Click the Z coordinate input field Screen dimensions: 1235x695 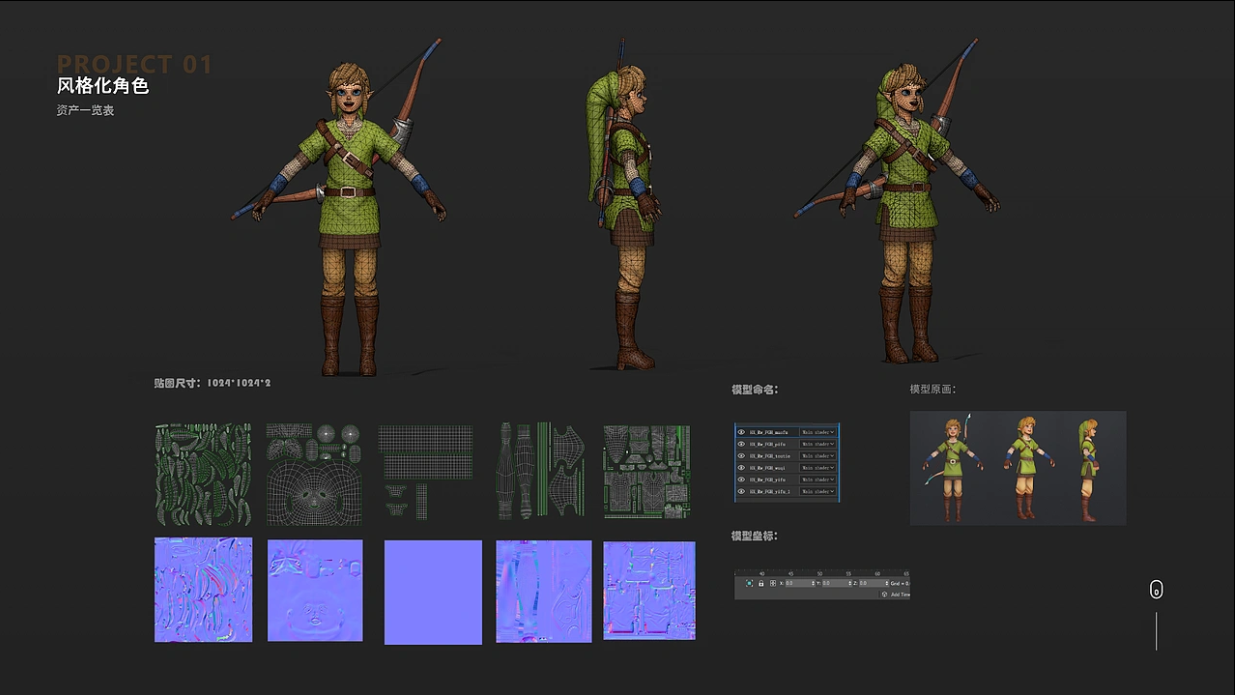click(x=873, y=583)
